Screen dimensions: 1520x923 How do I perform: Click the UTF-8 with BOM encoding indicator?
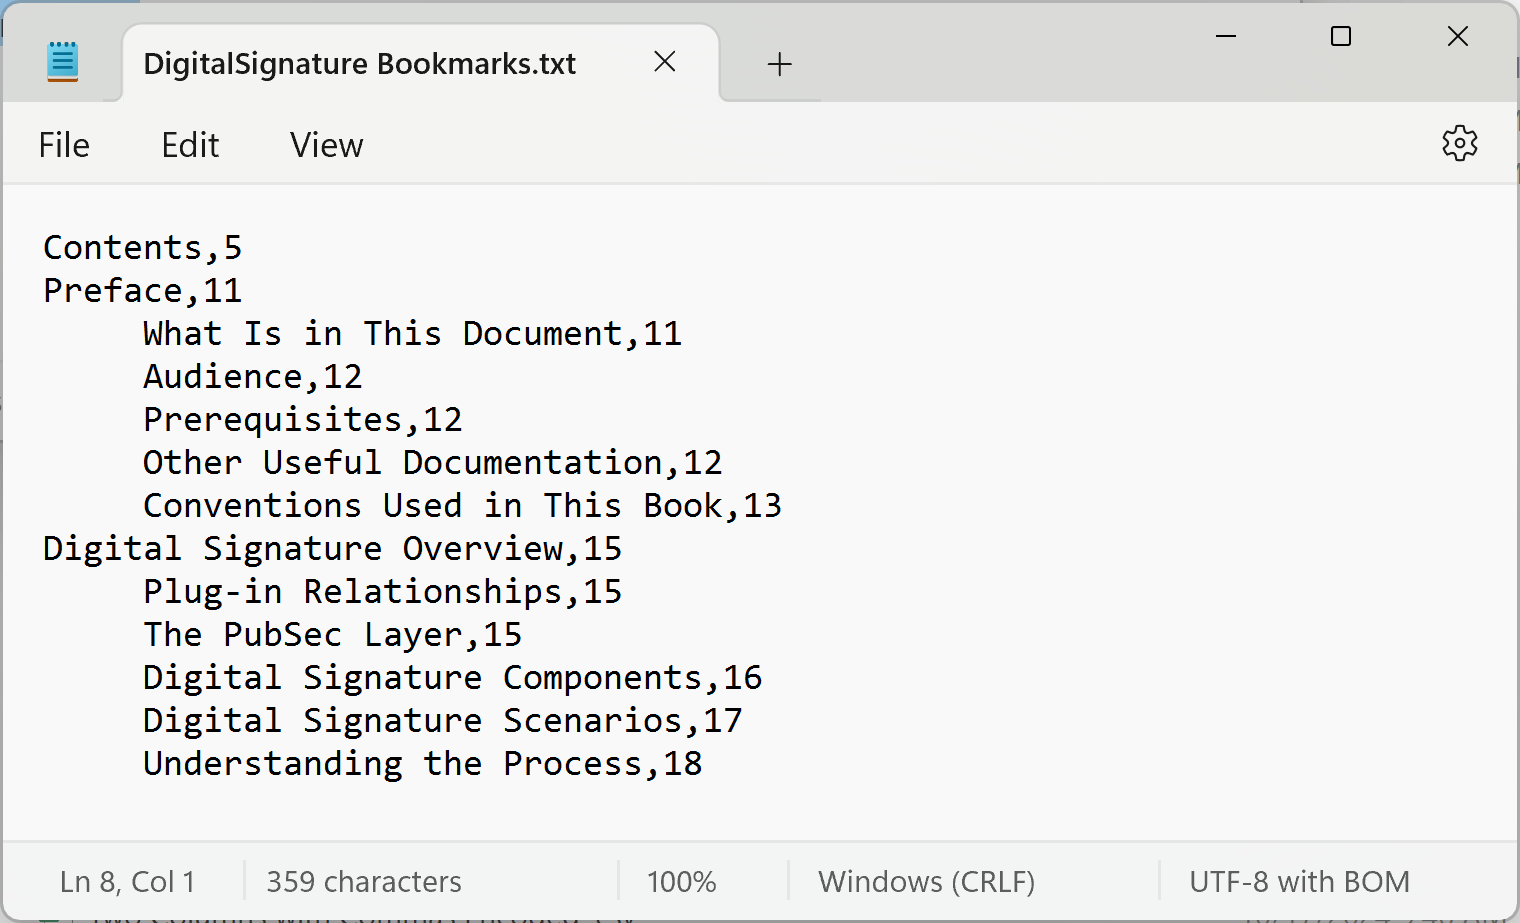click(x=1299, y=882)
